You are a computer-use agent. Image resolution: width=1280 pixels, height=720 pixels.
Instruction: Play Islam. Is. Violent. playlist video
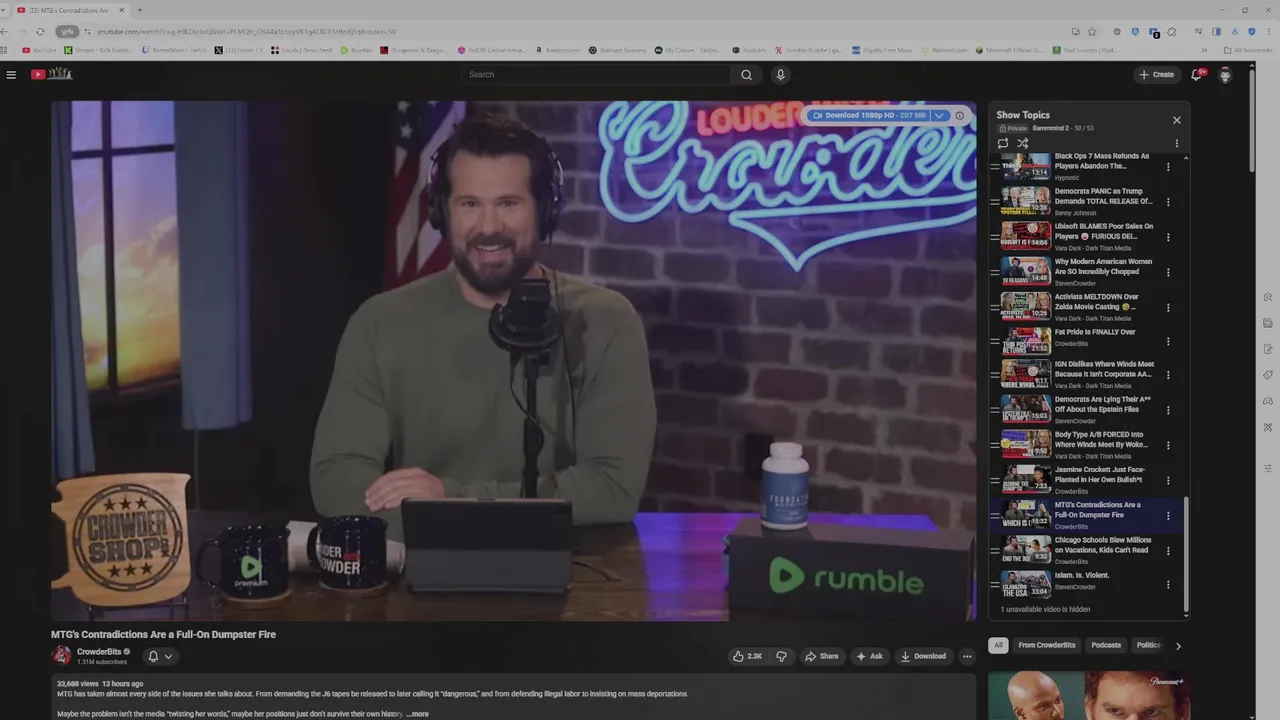(x=1026, y=584)
